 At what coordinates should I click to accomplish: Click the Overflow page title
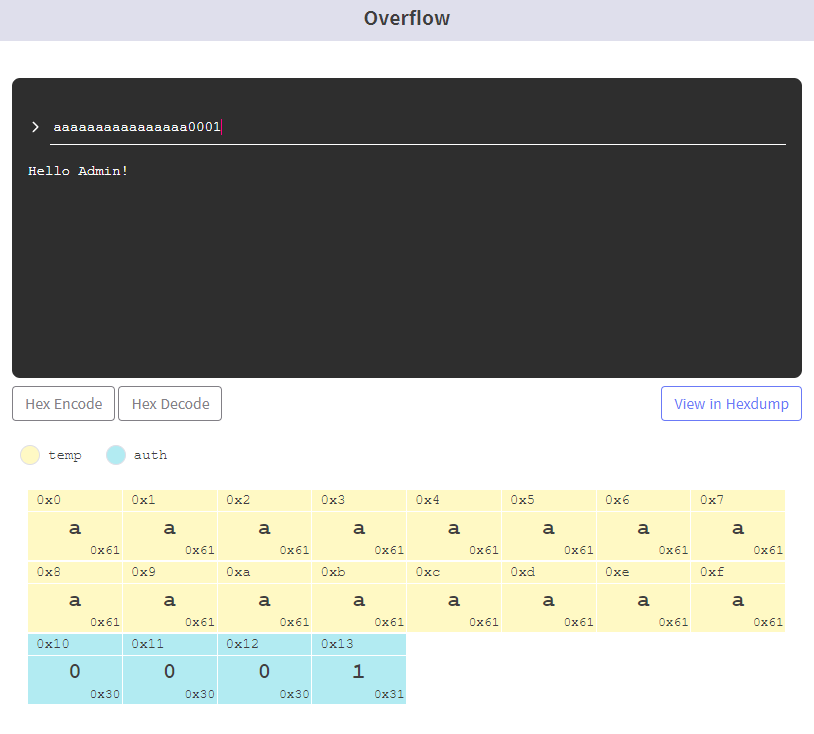pos(406,18)
